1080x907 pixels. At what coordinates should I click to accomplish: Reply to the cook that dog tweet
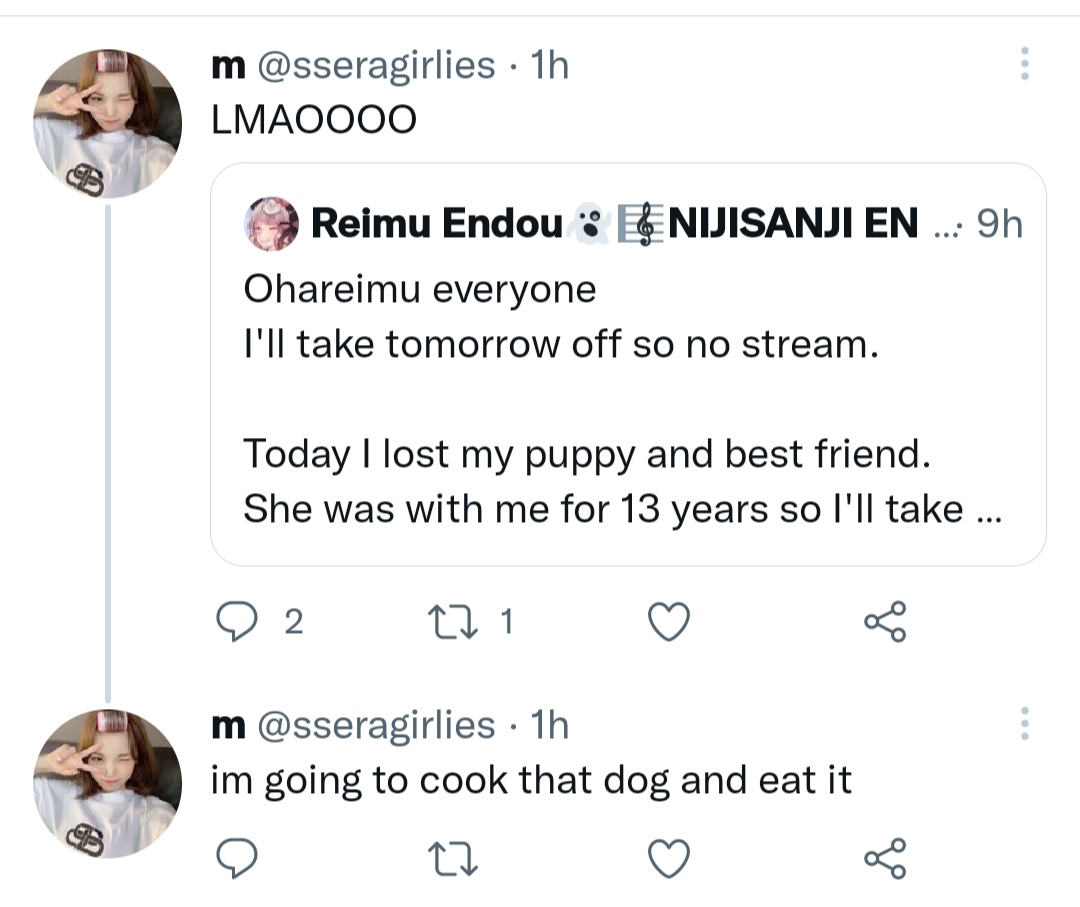tap(238, 857)
